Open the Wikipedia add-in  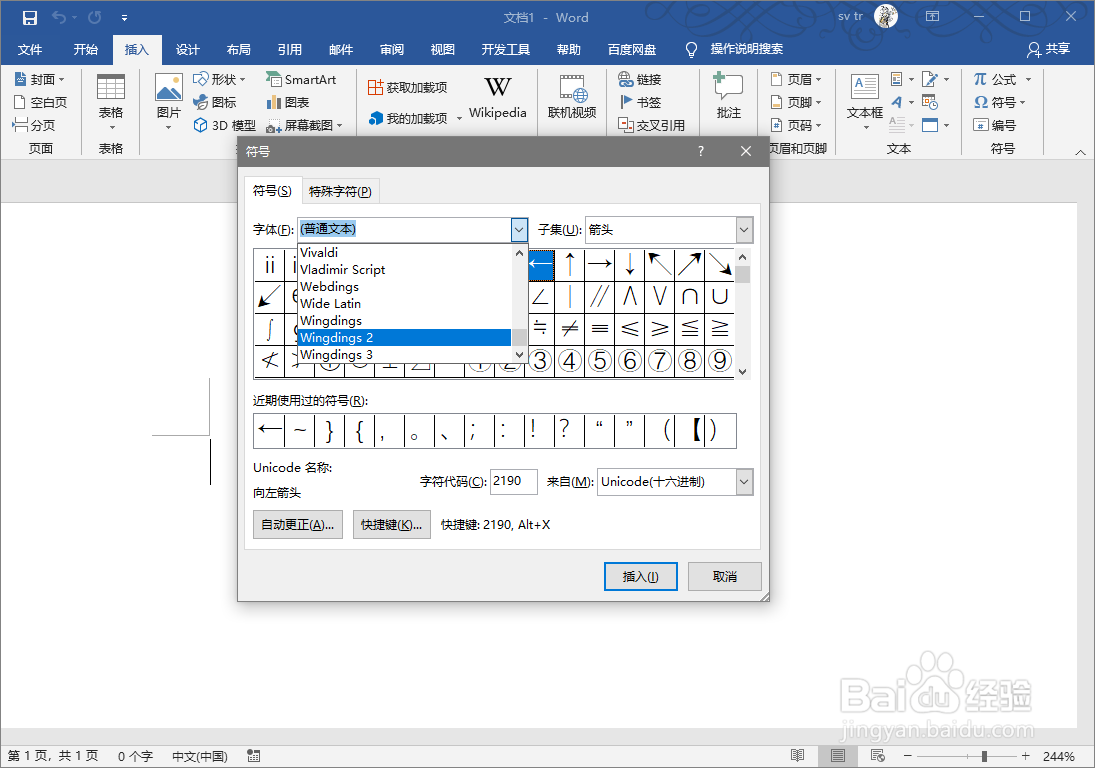[x=497, y=96]
